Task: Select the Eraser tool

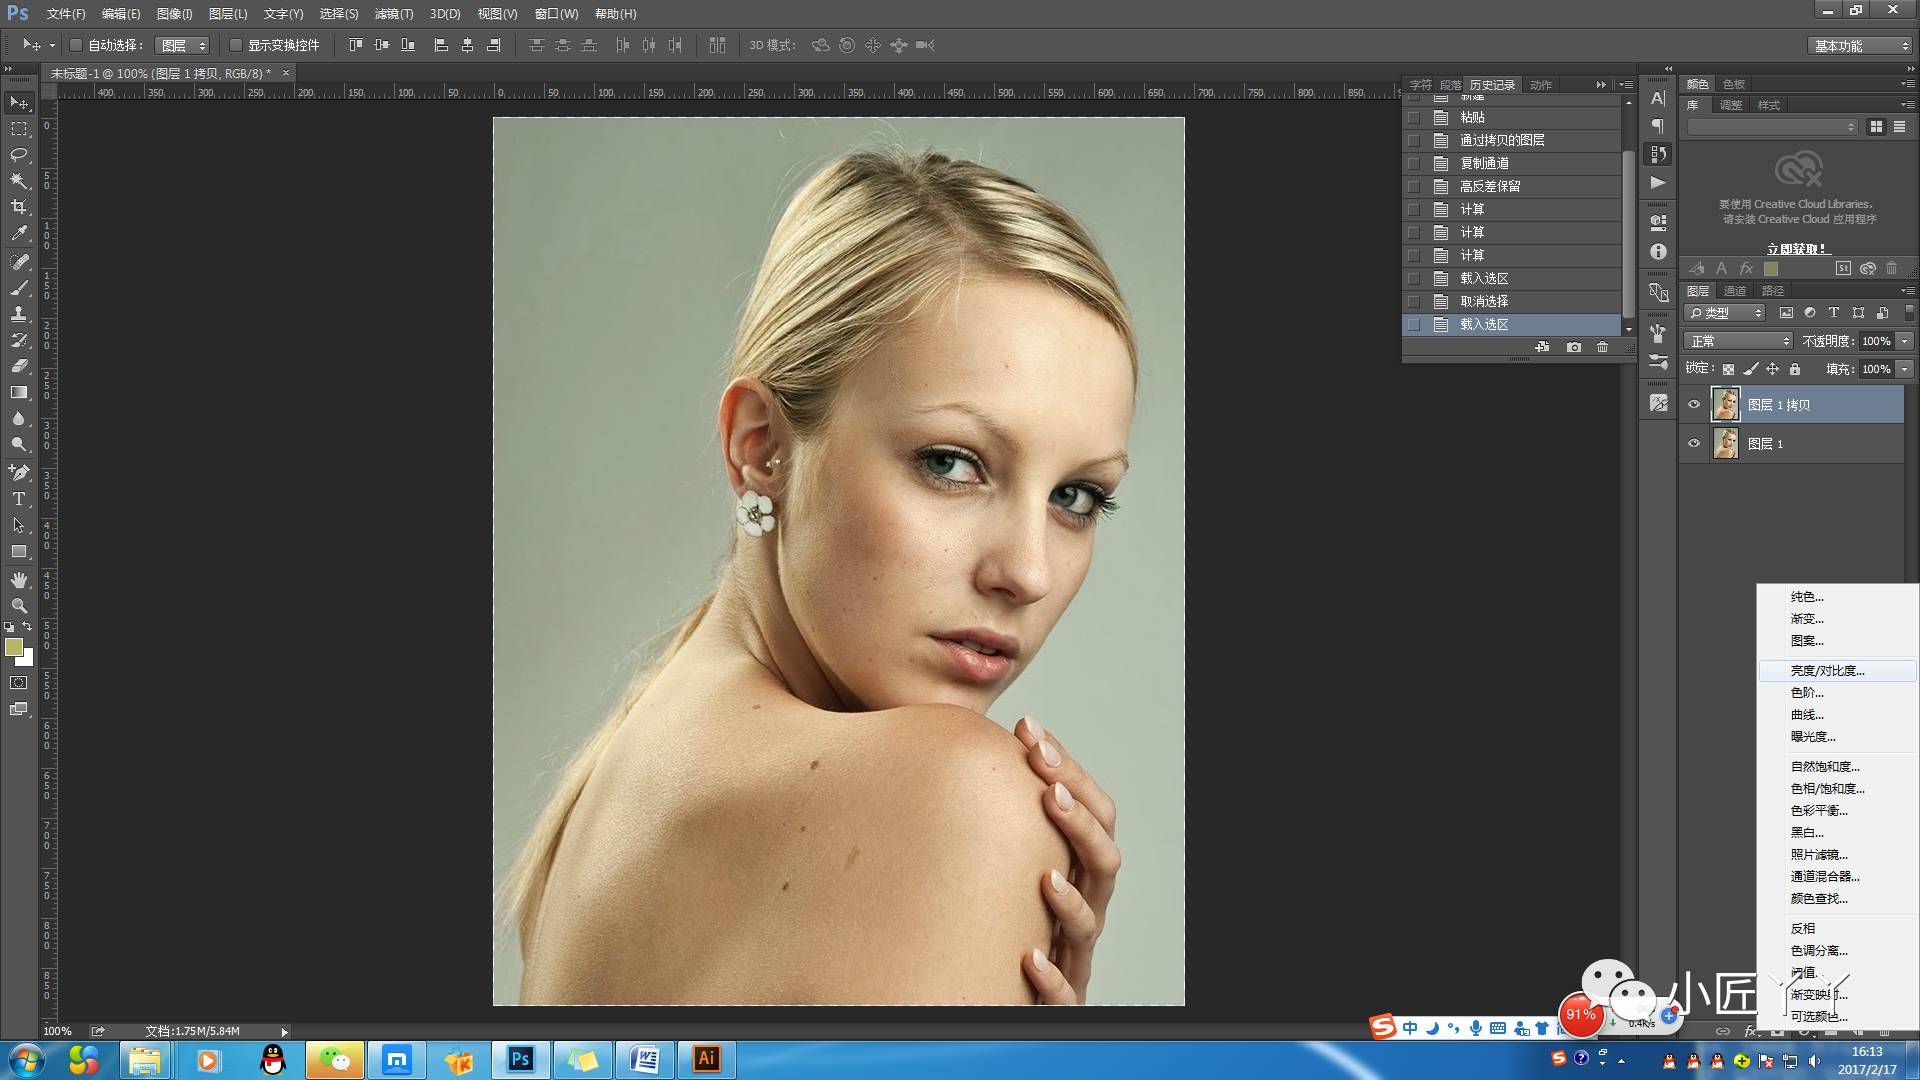Action: pos(19,366)
